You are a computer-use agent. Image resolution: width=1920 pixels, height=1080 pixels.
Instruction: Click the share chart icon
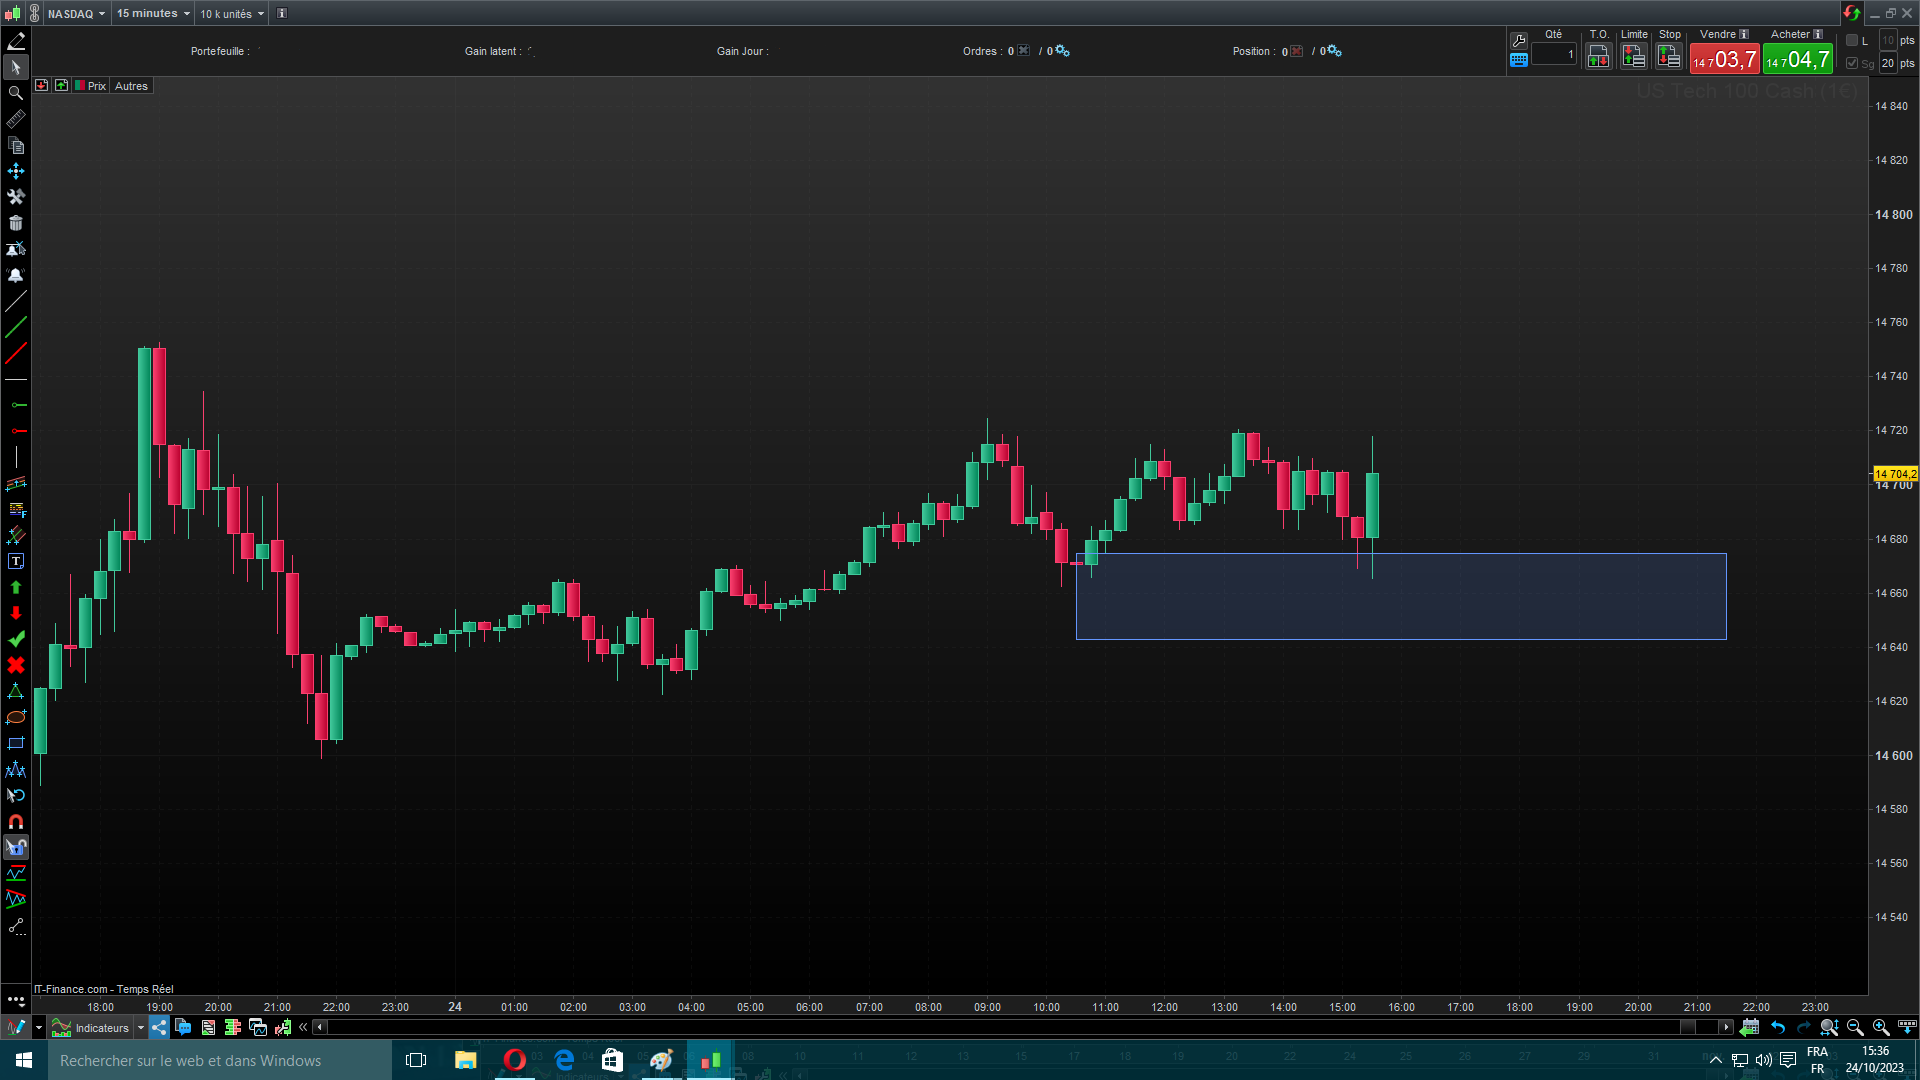[x=159, y=1027]
